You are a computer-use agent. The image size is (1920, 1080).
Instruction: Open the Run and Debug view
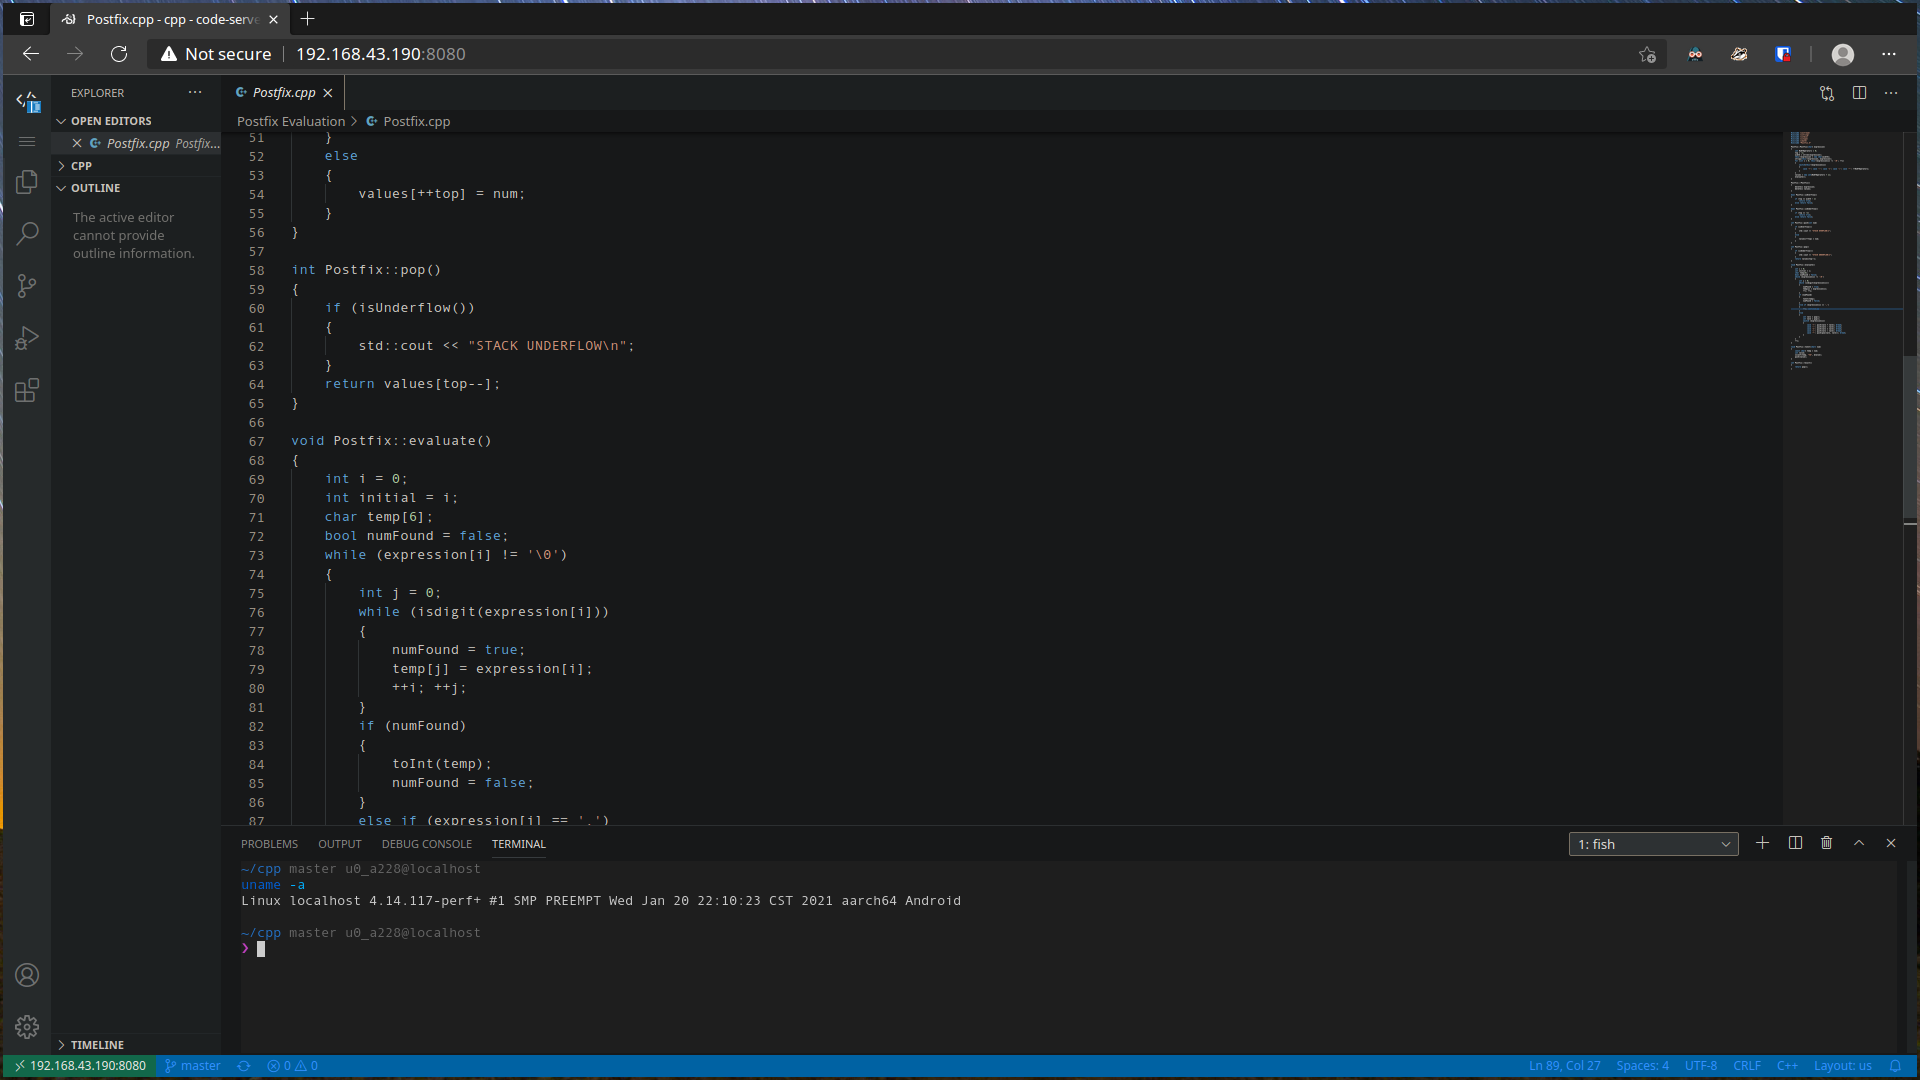click(27, 338)
